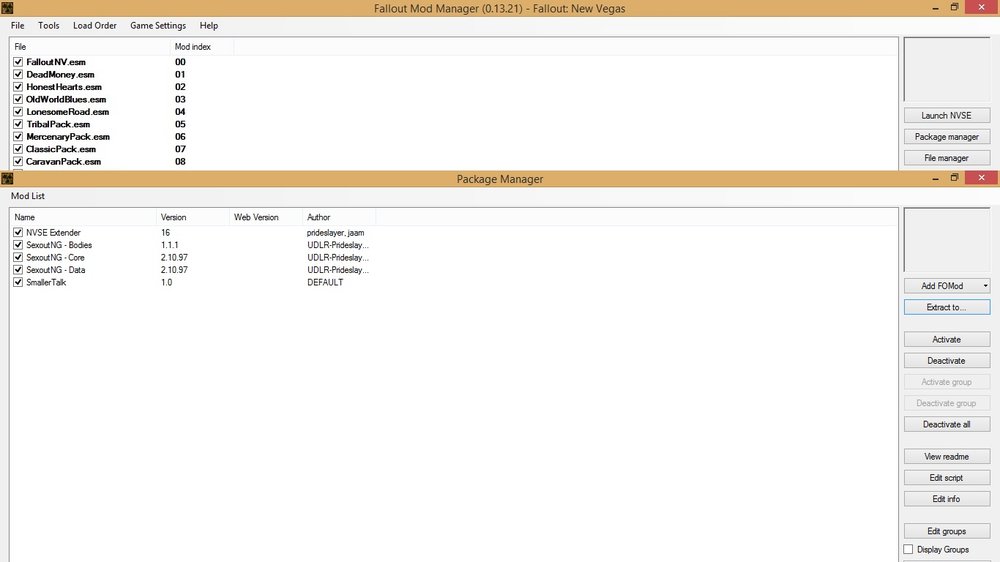This screenshot has height=562, width=1000.
Task: Sort by Mod index column header
Action: point(202,47)
